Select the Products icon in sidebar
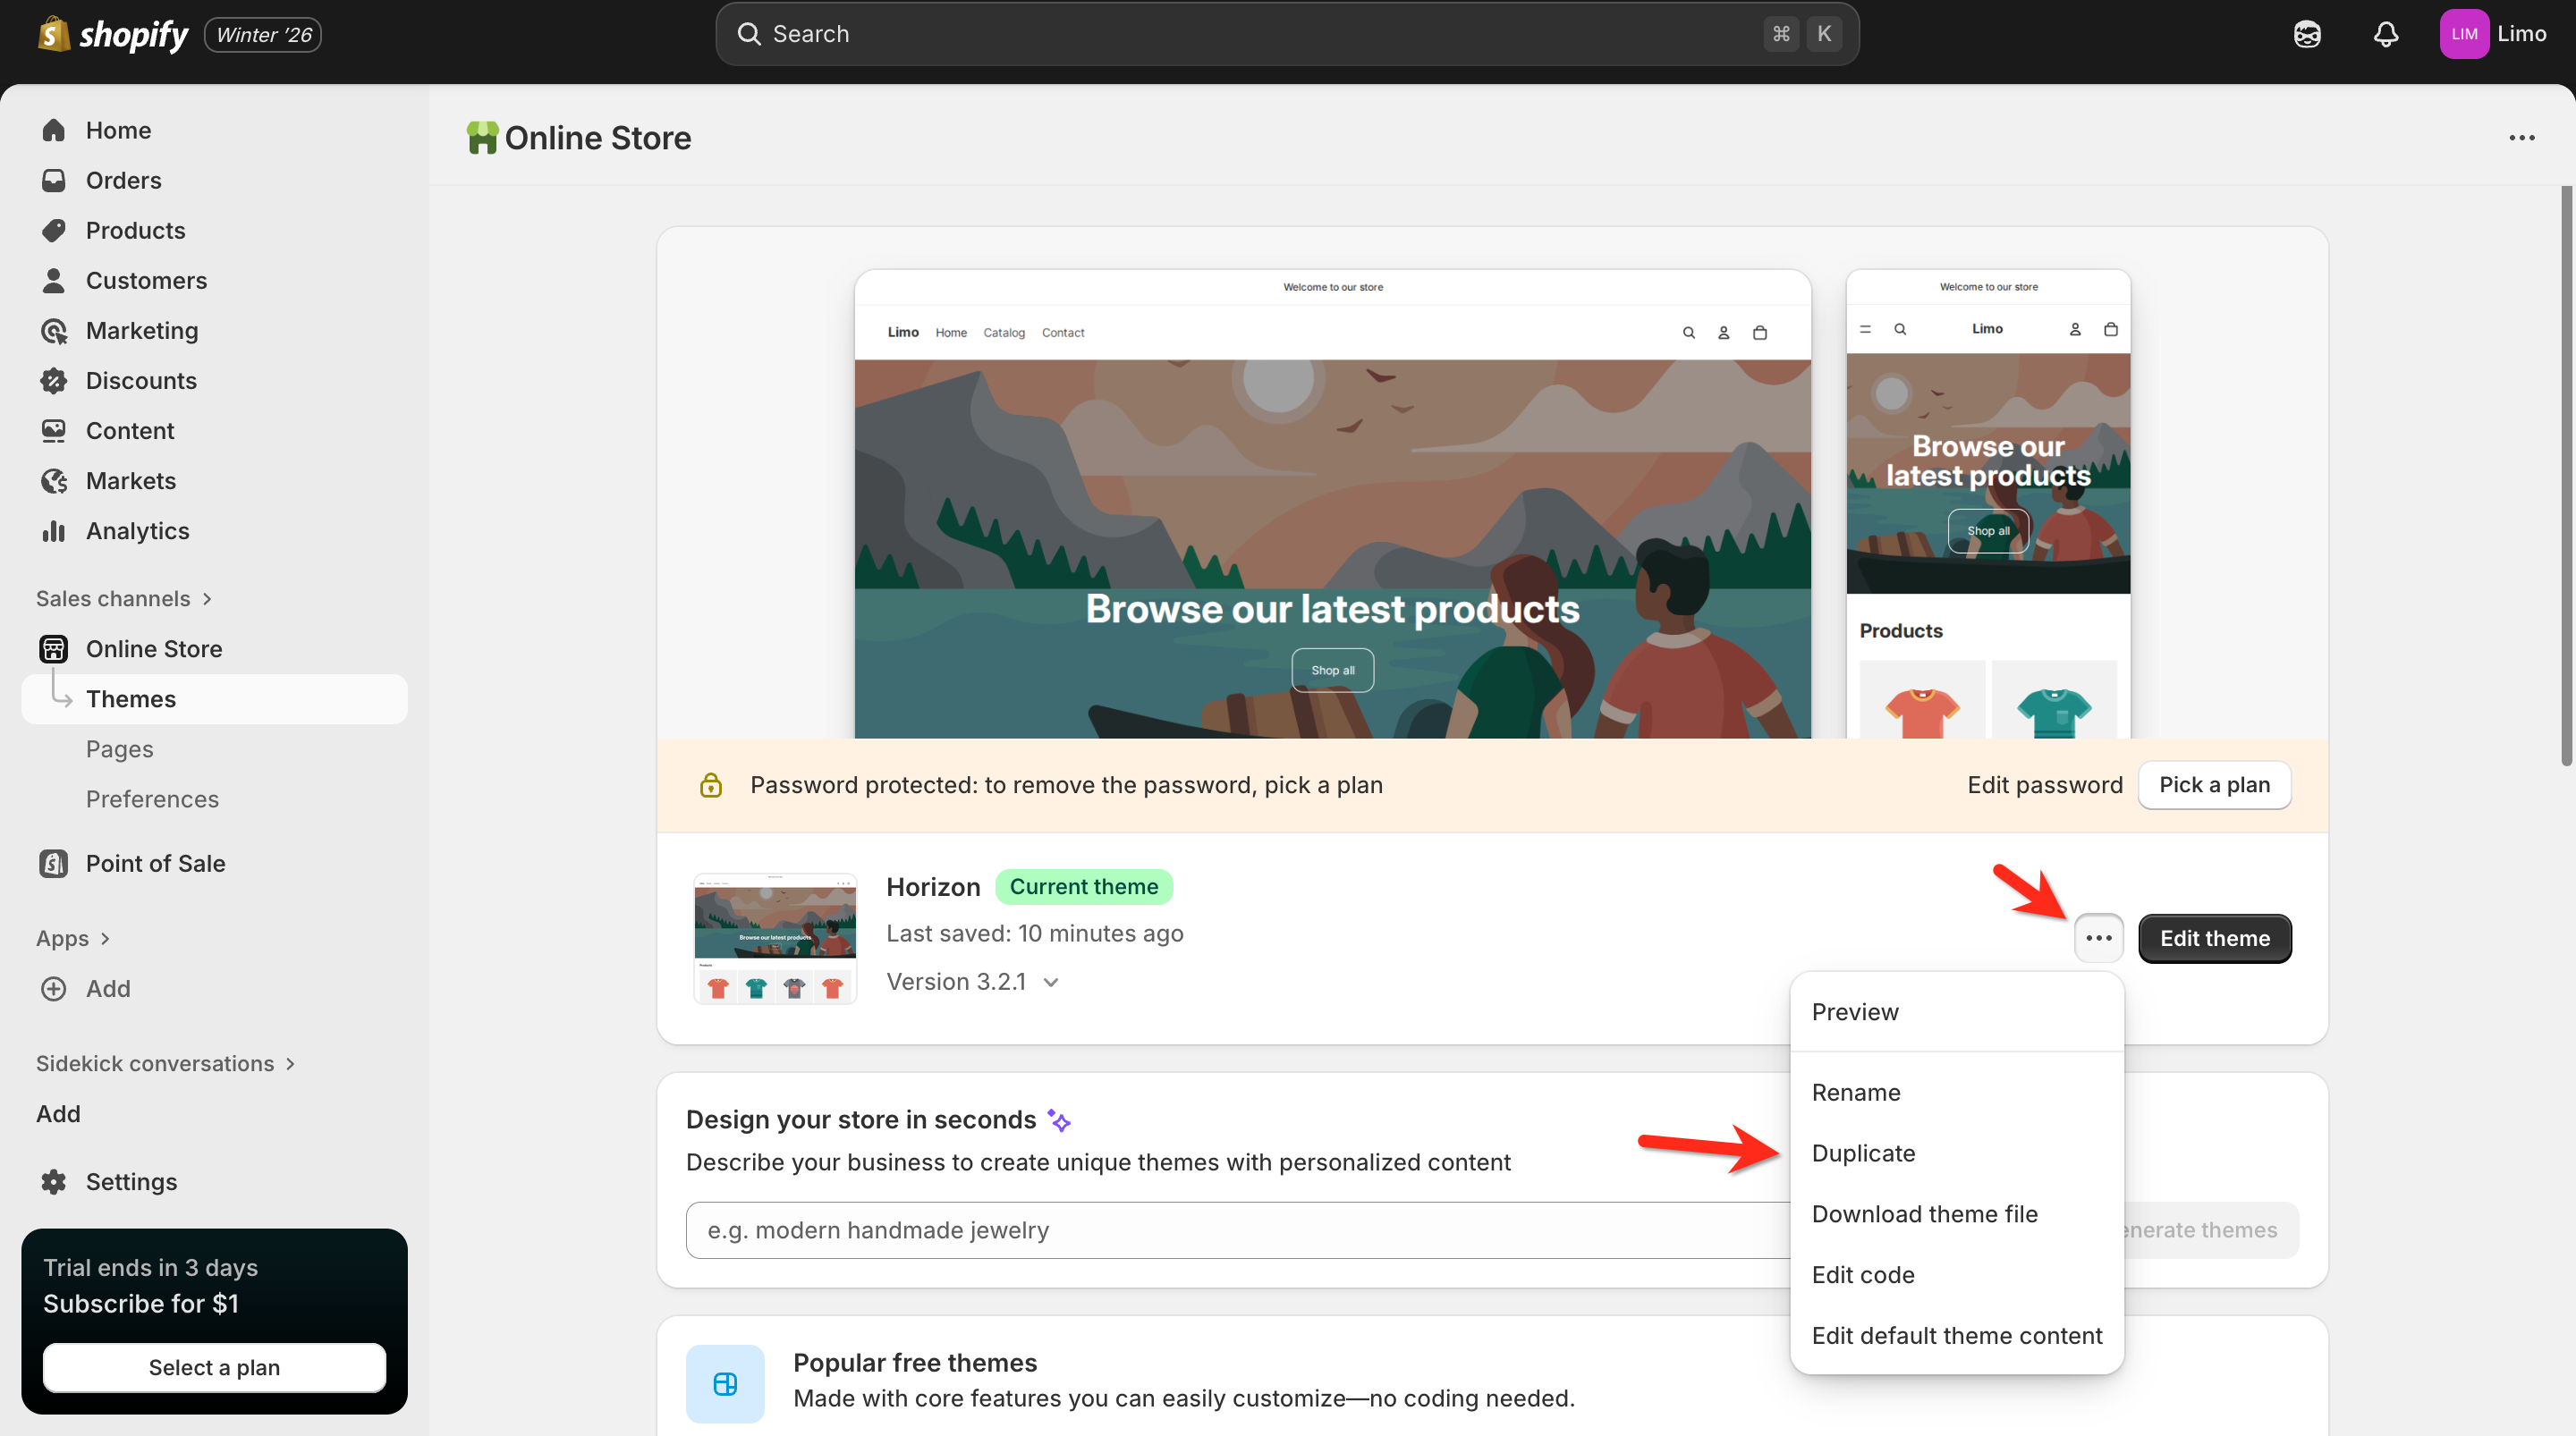 pyautogui.click(x=54, y=230)
